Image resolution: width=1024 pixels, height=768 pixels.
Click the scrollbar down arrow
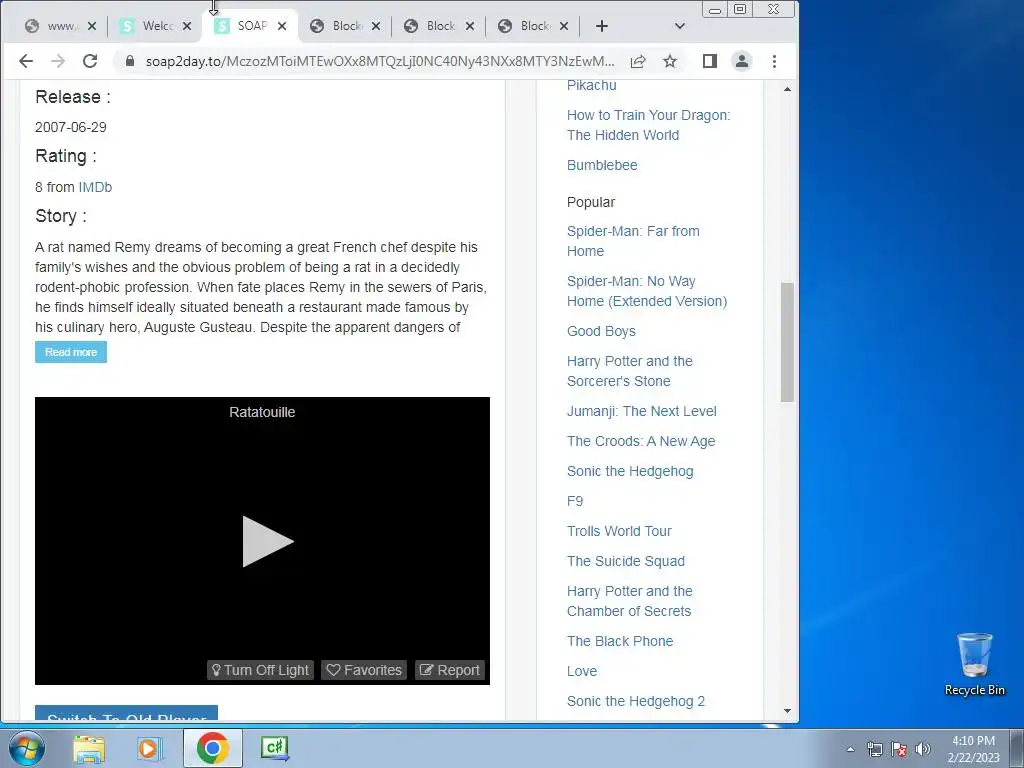(787, 711)
